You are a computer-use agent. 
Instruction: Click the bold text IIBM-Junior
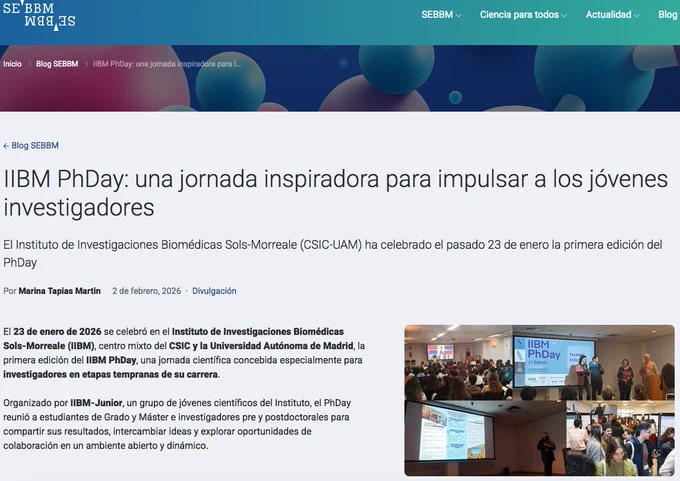click(96, 403)
